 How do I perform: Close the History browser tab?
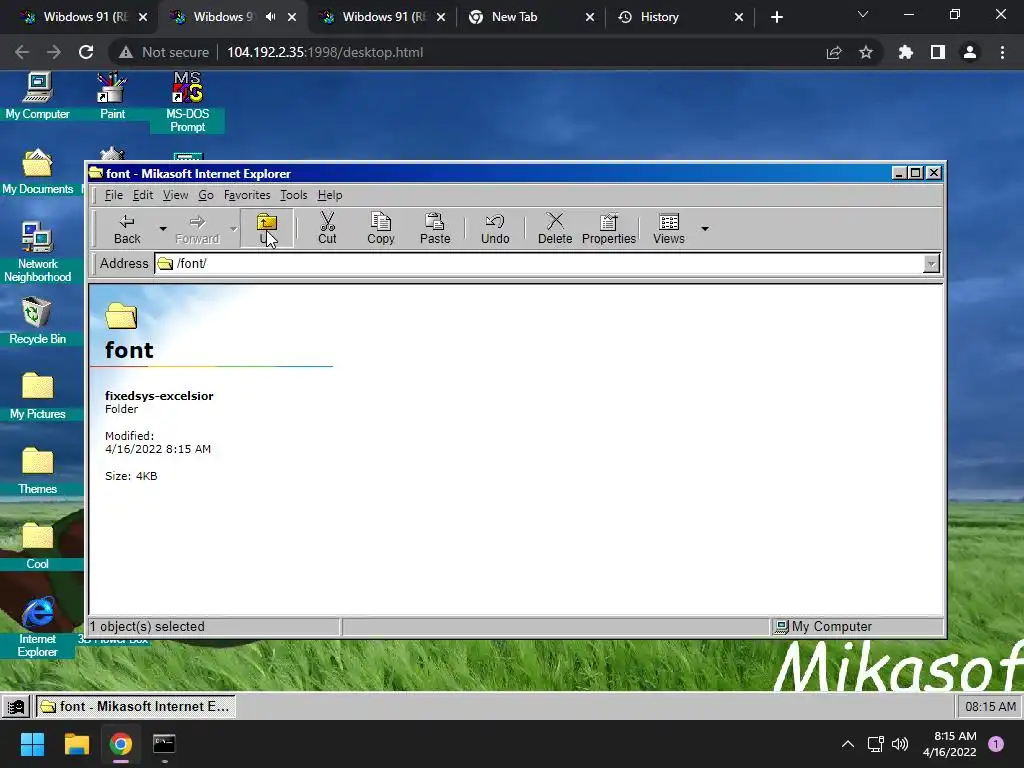(x=739, y=17)
